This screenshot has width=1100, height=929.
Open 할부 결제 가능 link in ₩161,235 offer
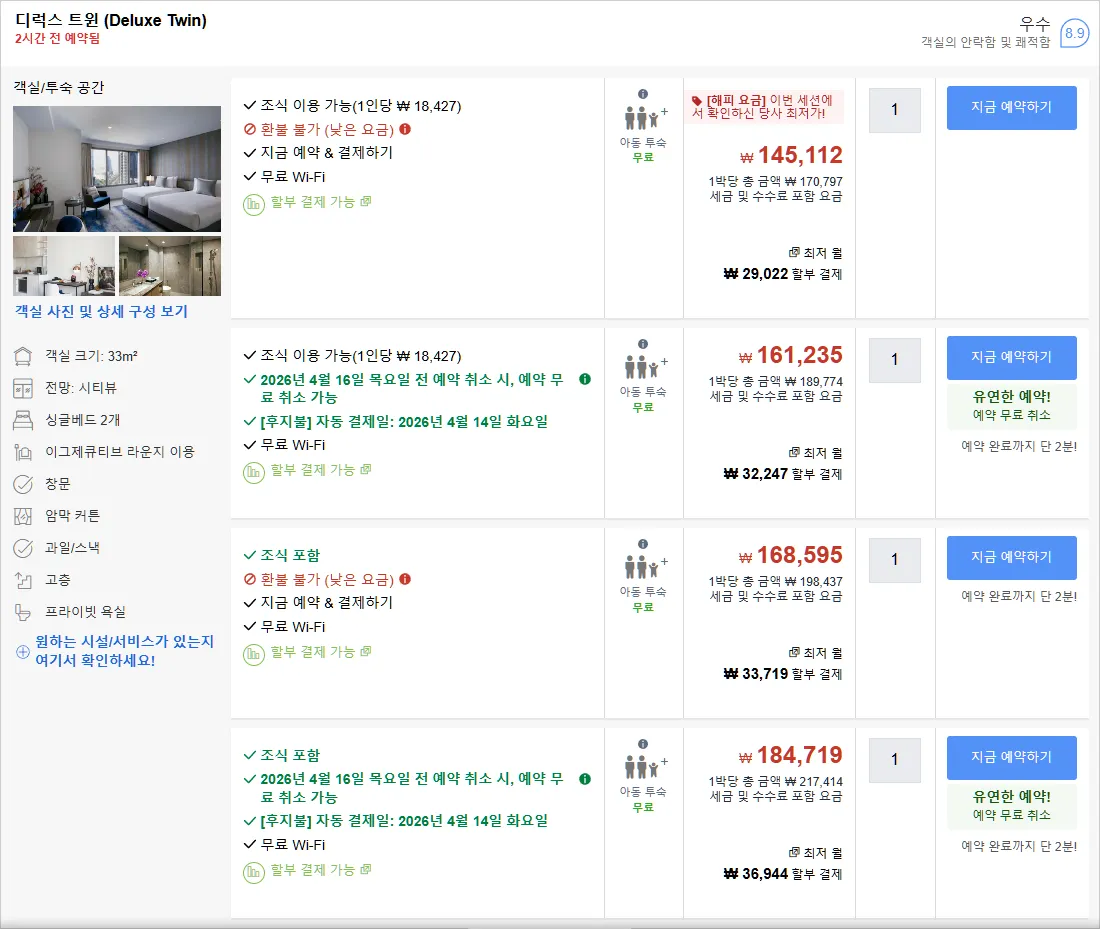tap(320, 470)
